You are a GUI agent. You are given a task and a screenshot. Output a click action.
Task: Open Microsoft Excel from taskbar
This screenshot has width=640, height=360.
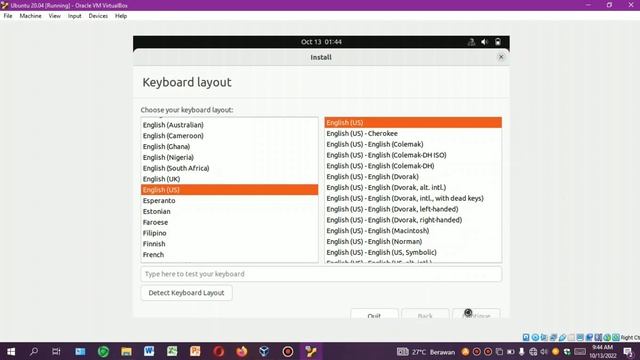[172, 351]
